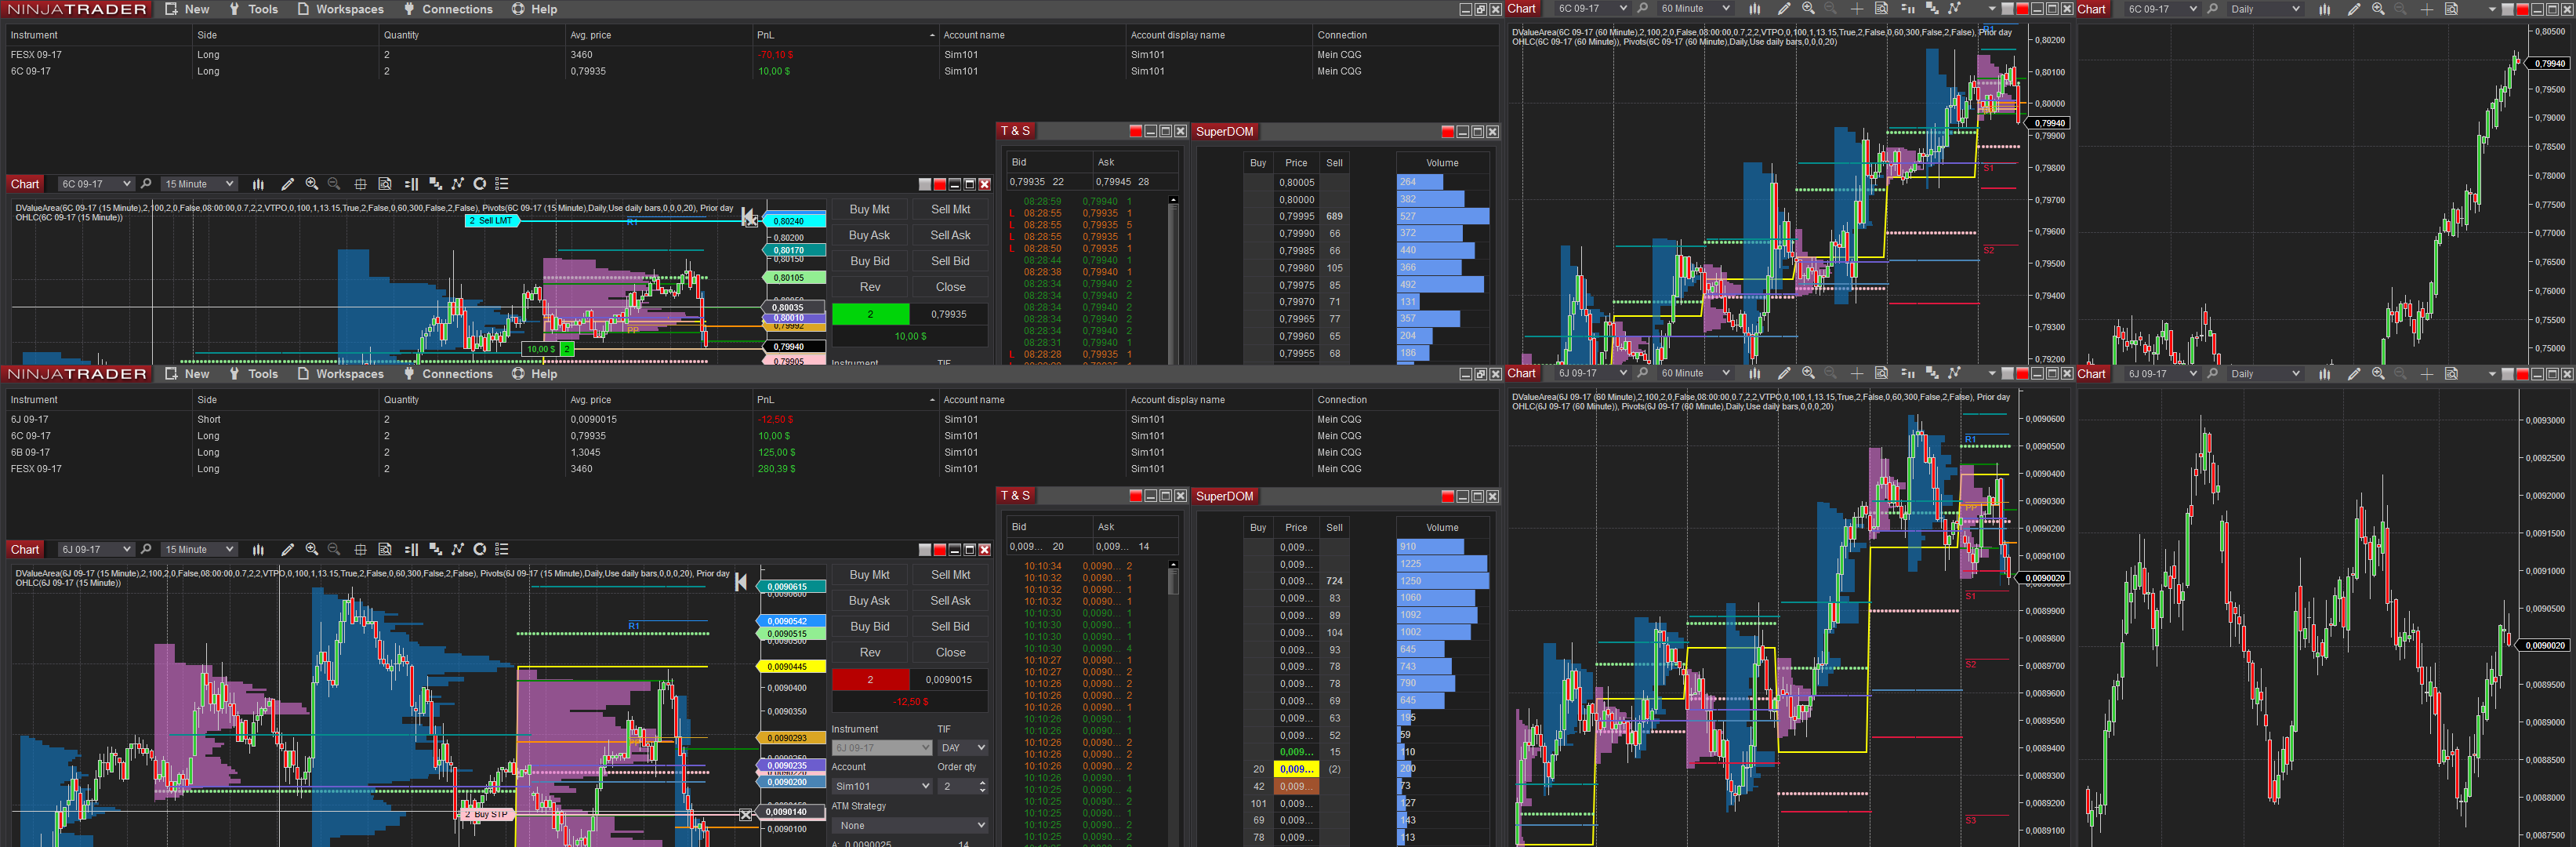Screen dimensions: 2576x847
Task: Toggle Chart Trader panel in 6J 60 Minute chart
Action: 1907,374
